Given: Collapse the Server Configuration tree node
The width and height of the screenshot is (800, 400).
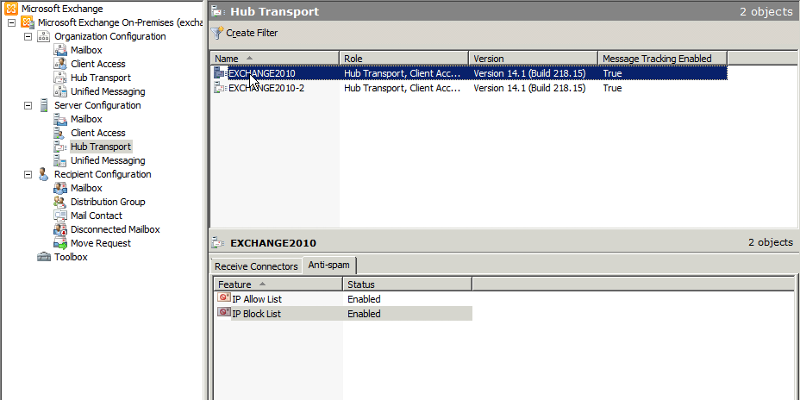Looking at the screenshot, I should point(28,106).
